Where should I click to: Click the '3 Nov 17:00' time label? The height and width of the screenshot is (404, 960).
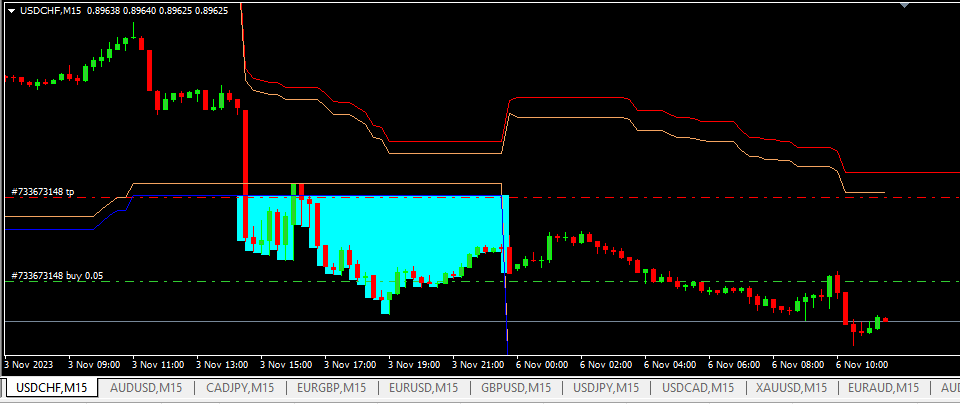click(x=350, y=364)
